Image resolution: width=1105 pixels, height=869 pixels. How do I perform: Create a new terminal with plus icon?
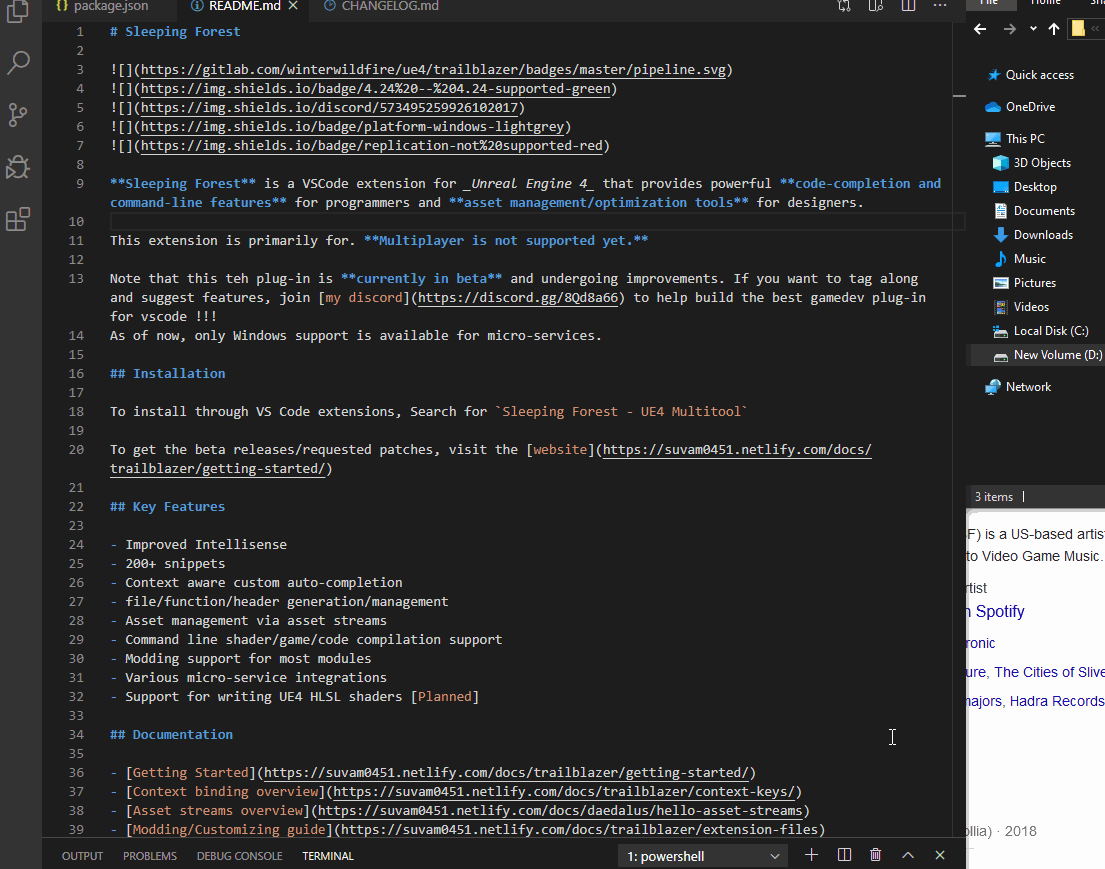811,855
